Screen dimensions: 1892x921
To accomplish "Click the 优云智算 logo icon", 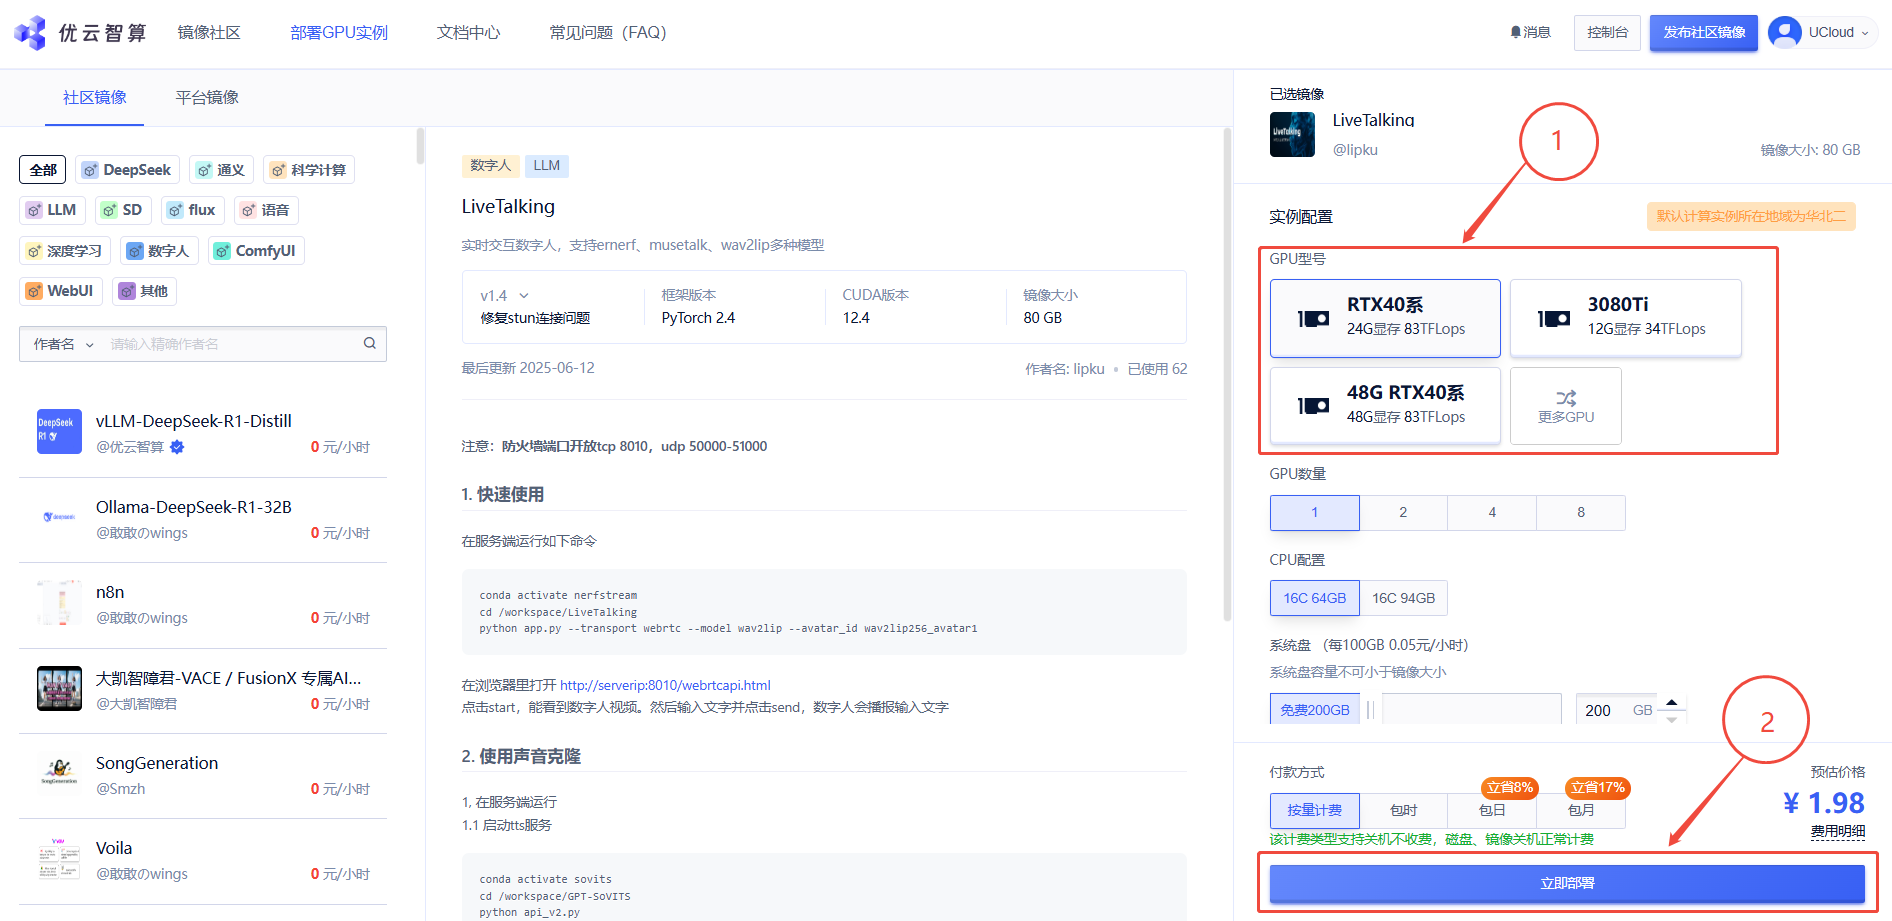I will 30,33.
